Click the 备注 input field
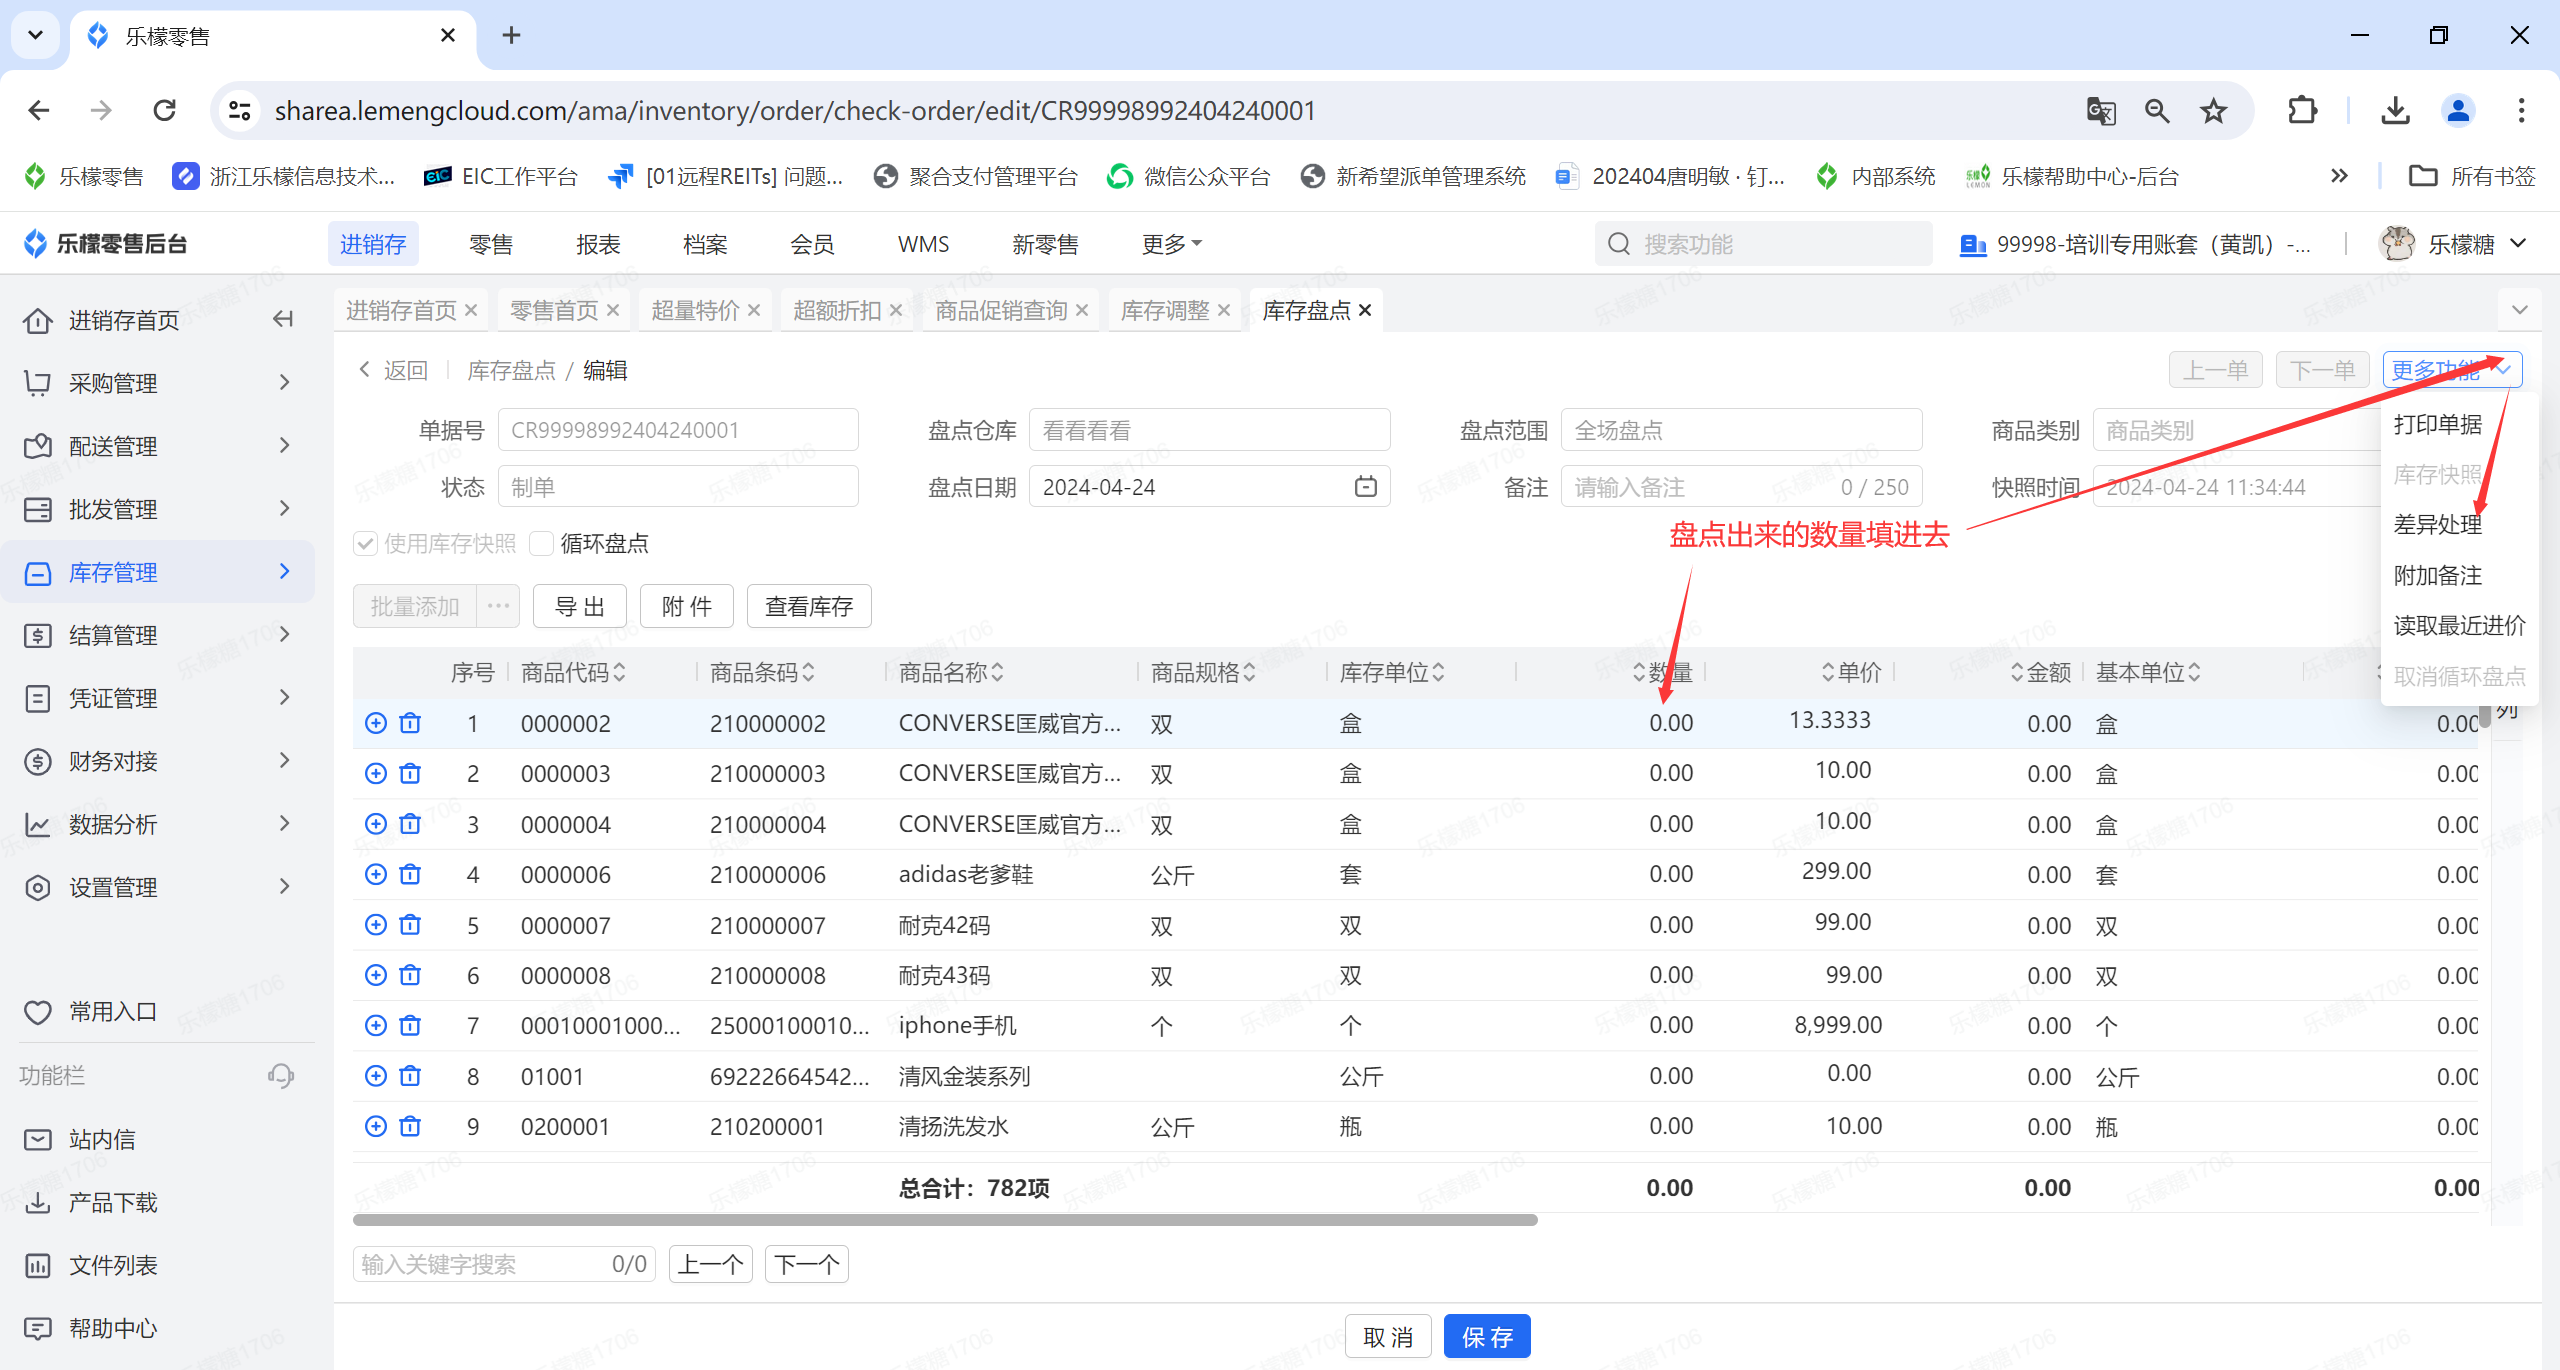The height and width of the screenshot is (1370, 2560). pyautogui.click(x=1741, y=487)
